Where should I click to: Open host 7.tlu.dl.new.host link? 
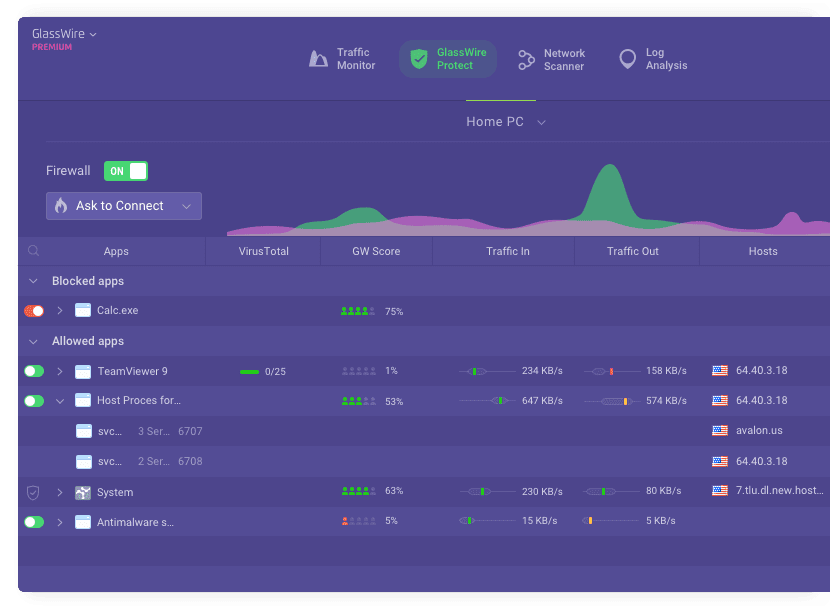click(780, 491)
